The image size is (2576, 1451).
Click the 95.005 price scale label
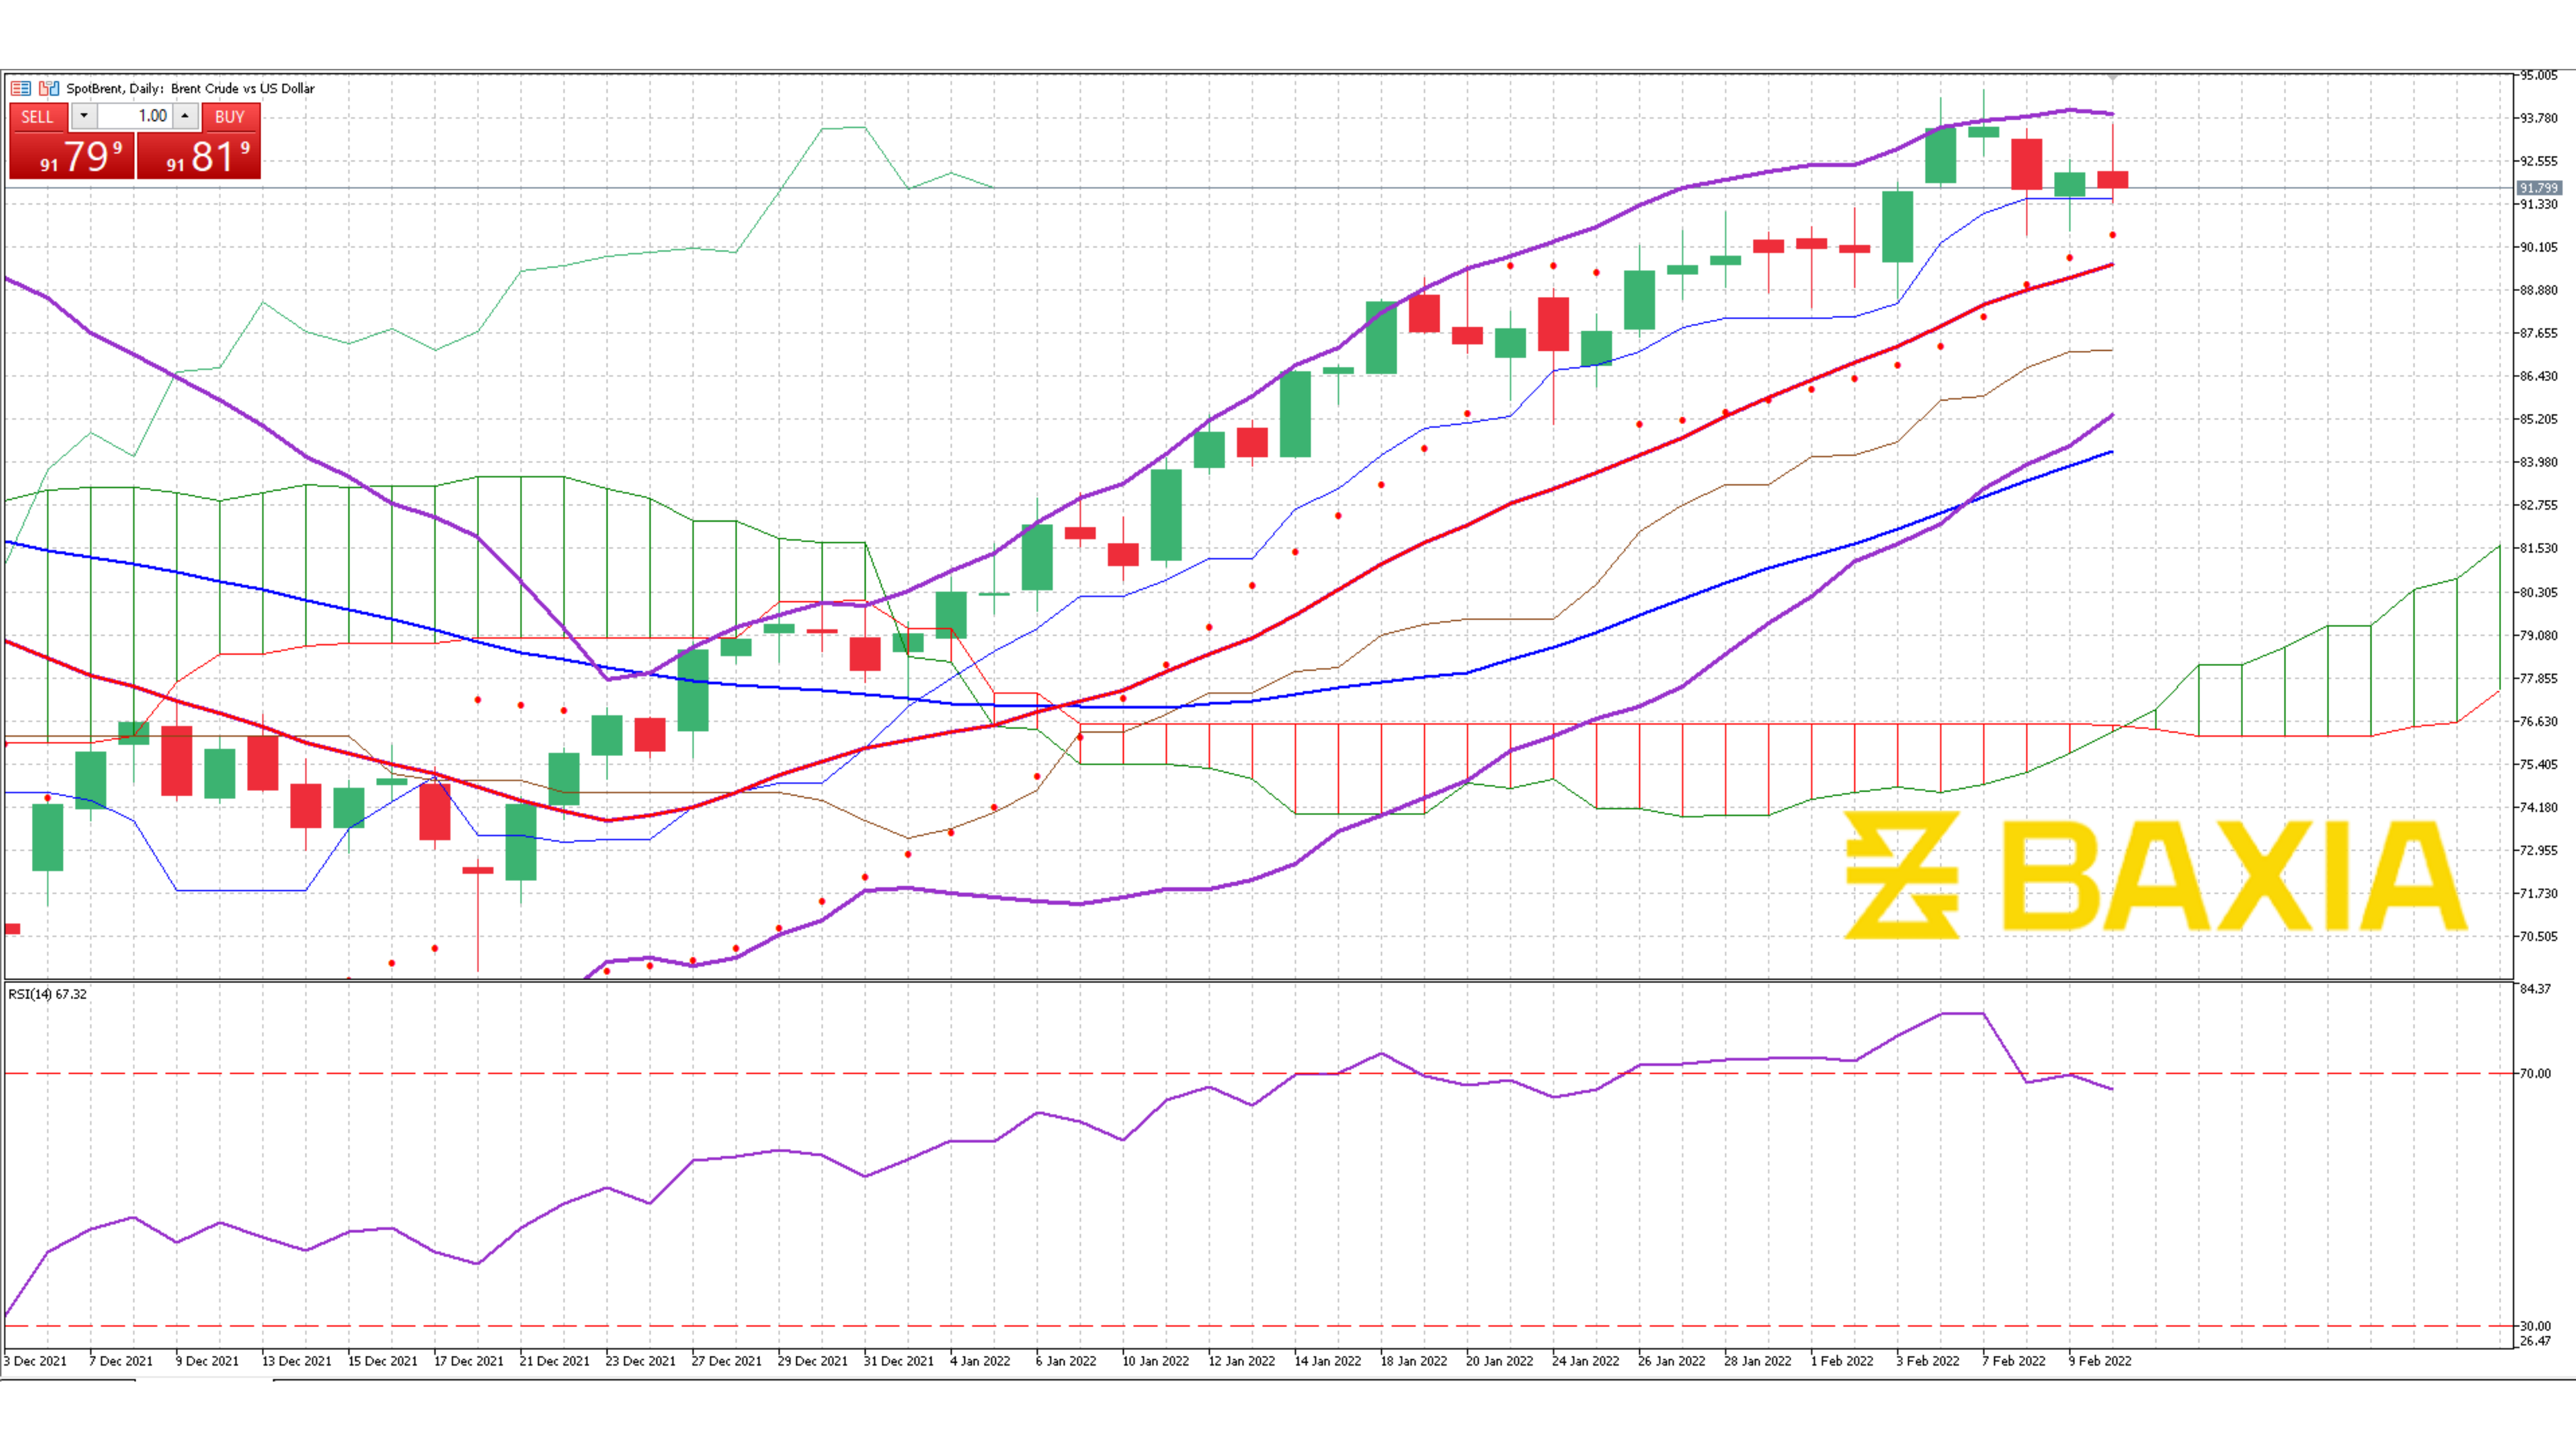[2538, 75]
